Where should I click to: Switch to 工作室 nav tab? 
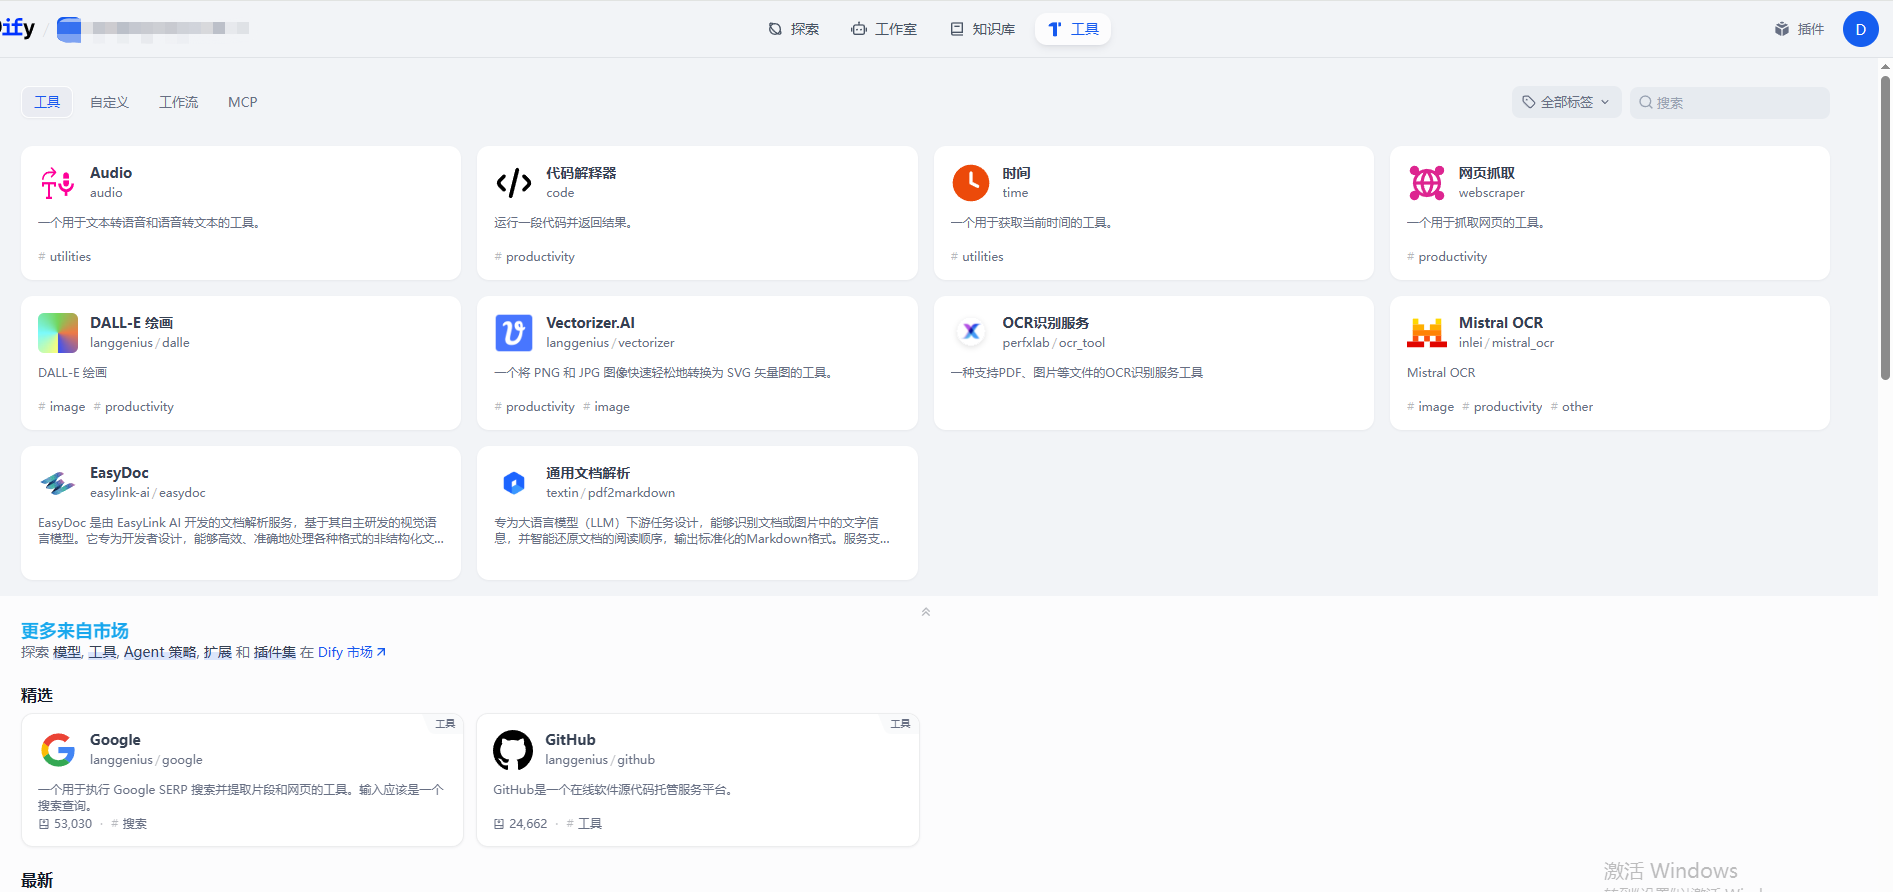click(x=884, y=29)
